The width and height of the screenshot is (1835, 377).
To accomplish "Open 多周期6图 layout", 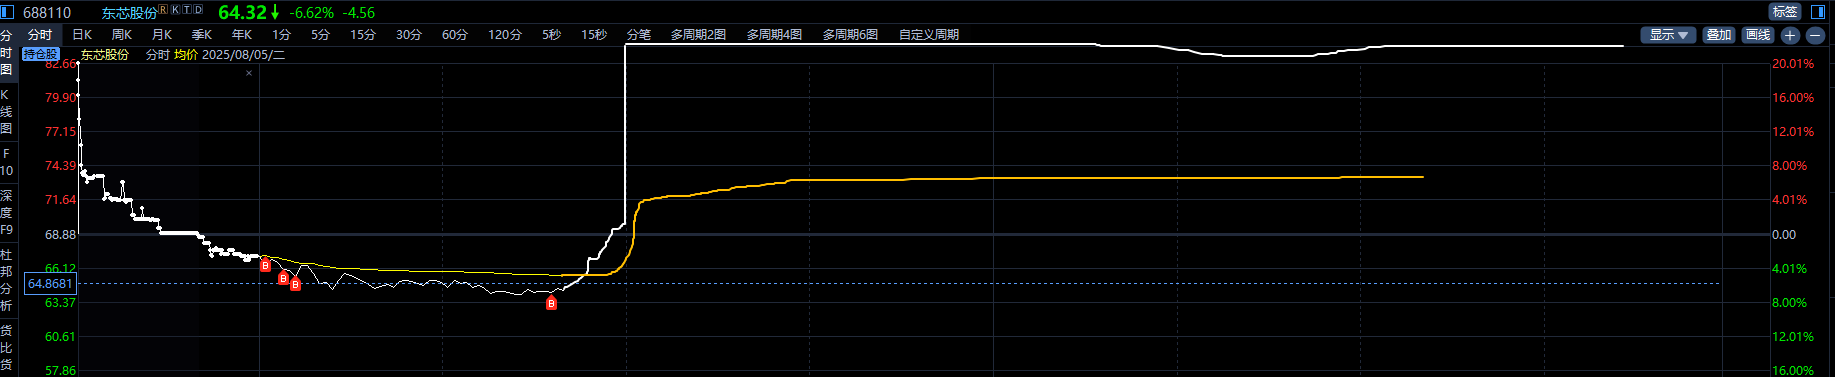I will tap(850, 35).
